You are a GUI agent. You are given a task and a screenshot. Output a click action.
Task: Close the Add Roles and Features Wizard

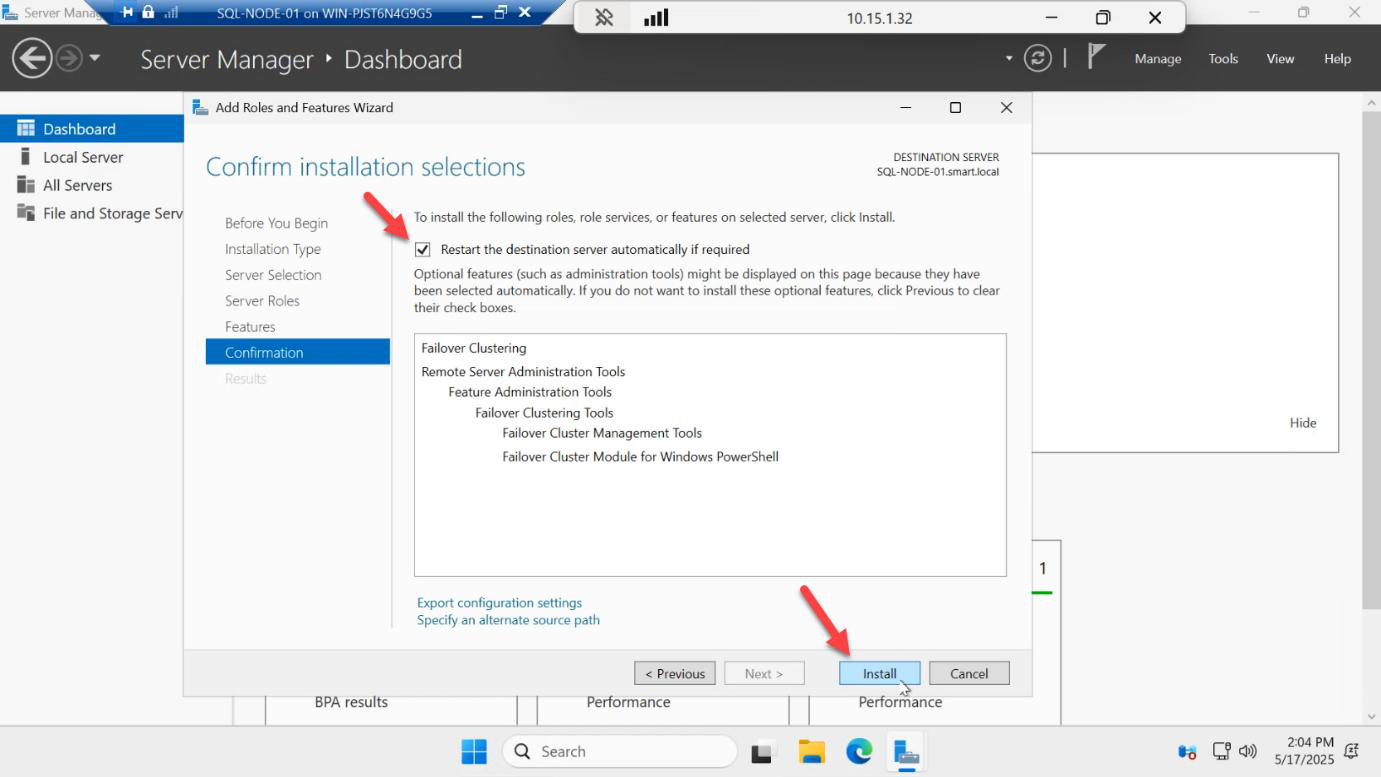tap(1006, 108)
